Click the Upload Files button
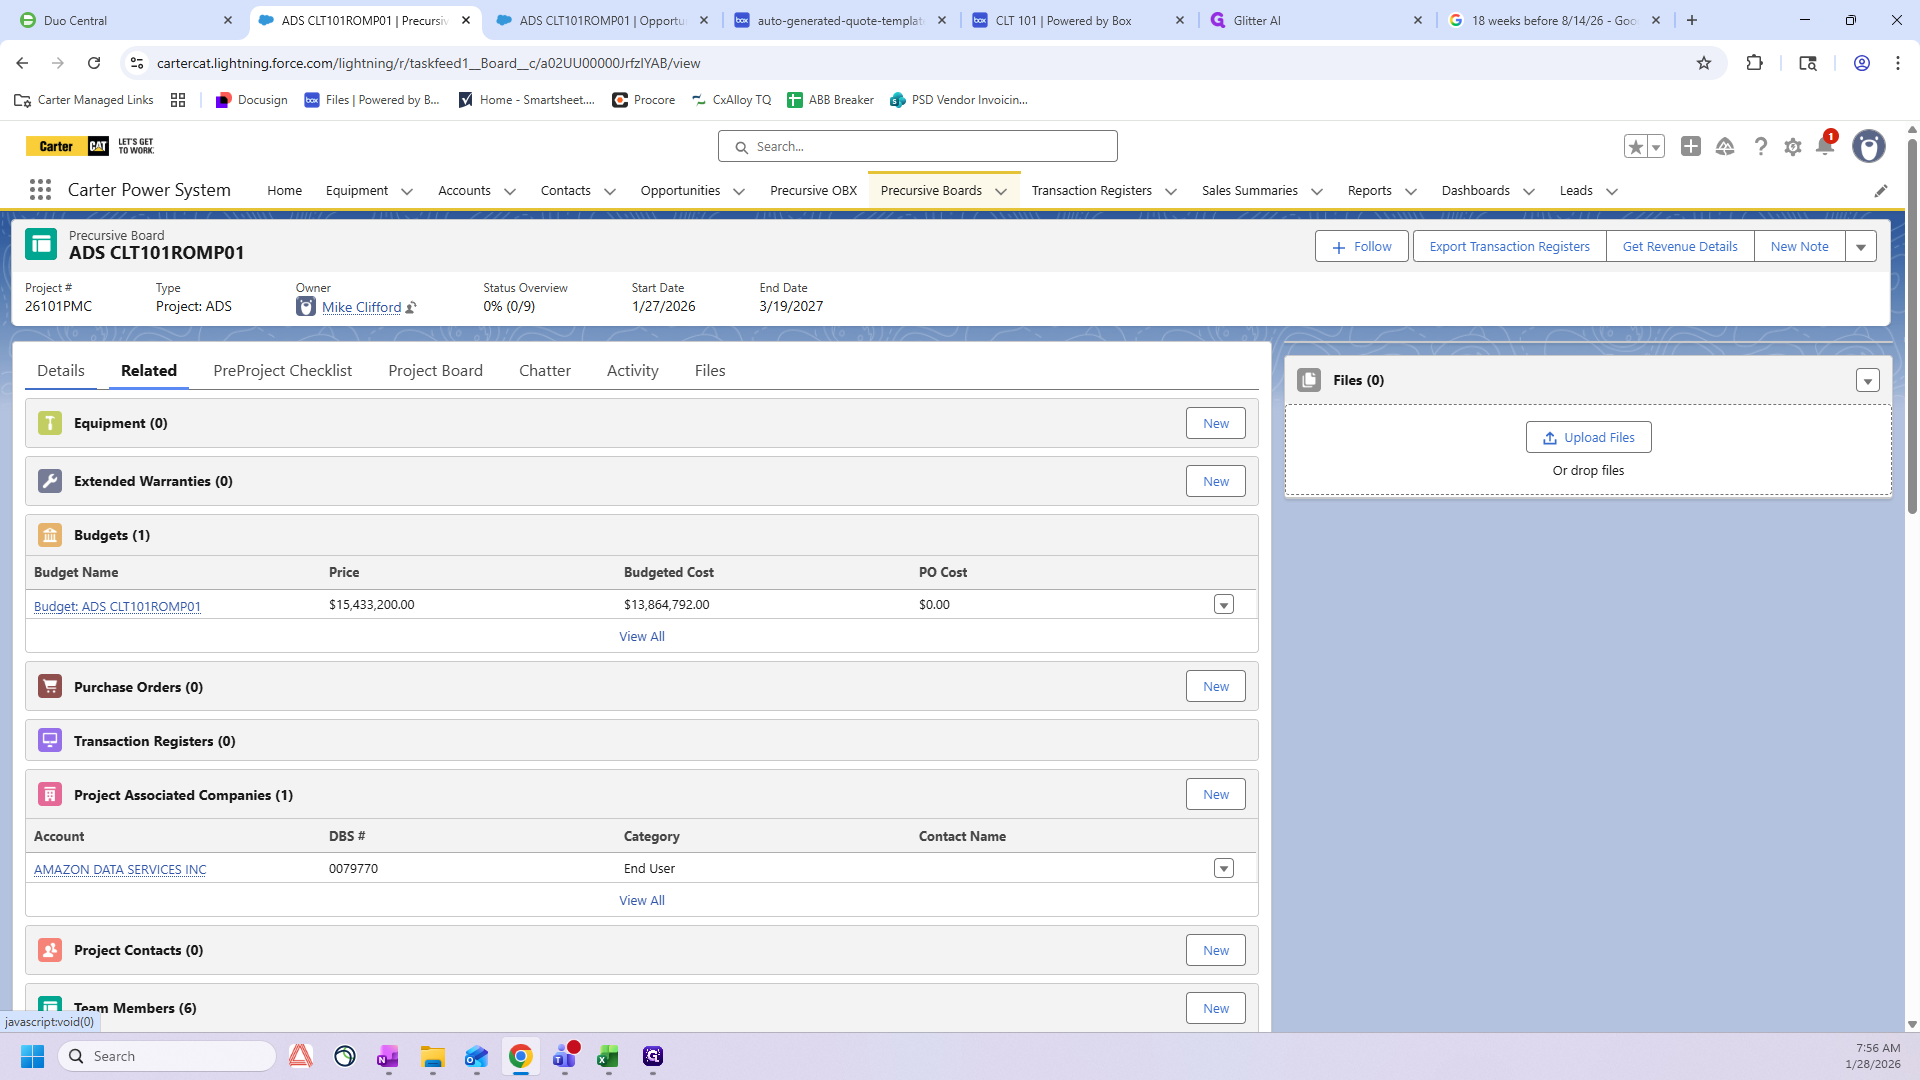Image resolution: width=1920 pixels, height=1080 pixels. (1588, 438)
